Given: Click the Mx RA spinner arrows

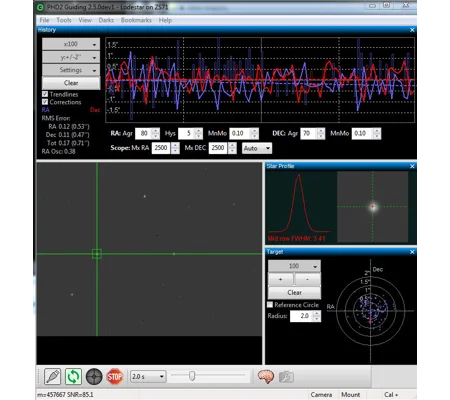Looking at the screenshot, I should (175, 148).
